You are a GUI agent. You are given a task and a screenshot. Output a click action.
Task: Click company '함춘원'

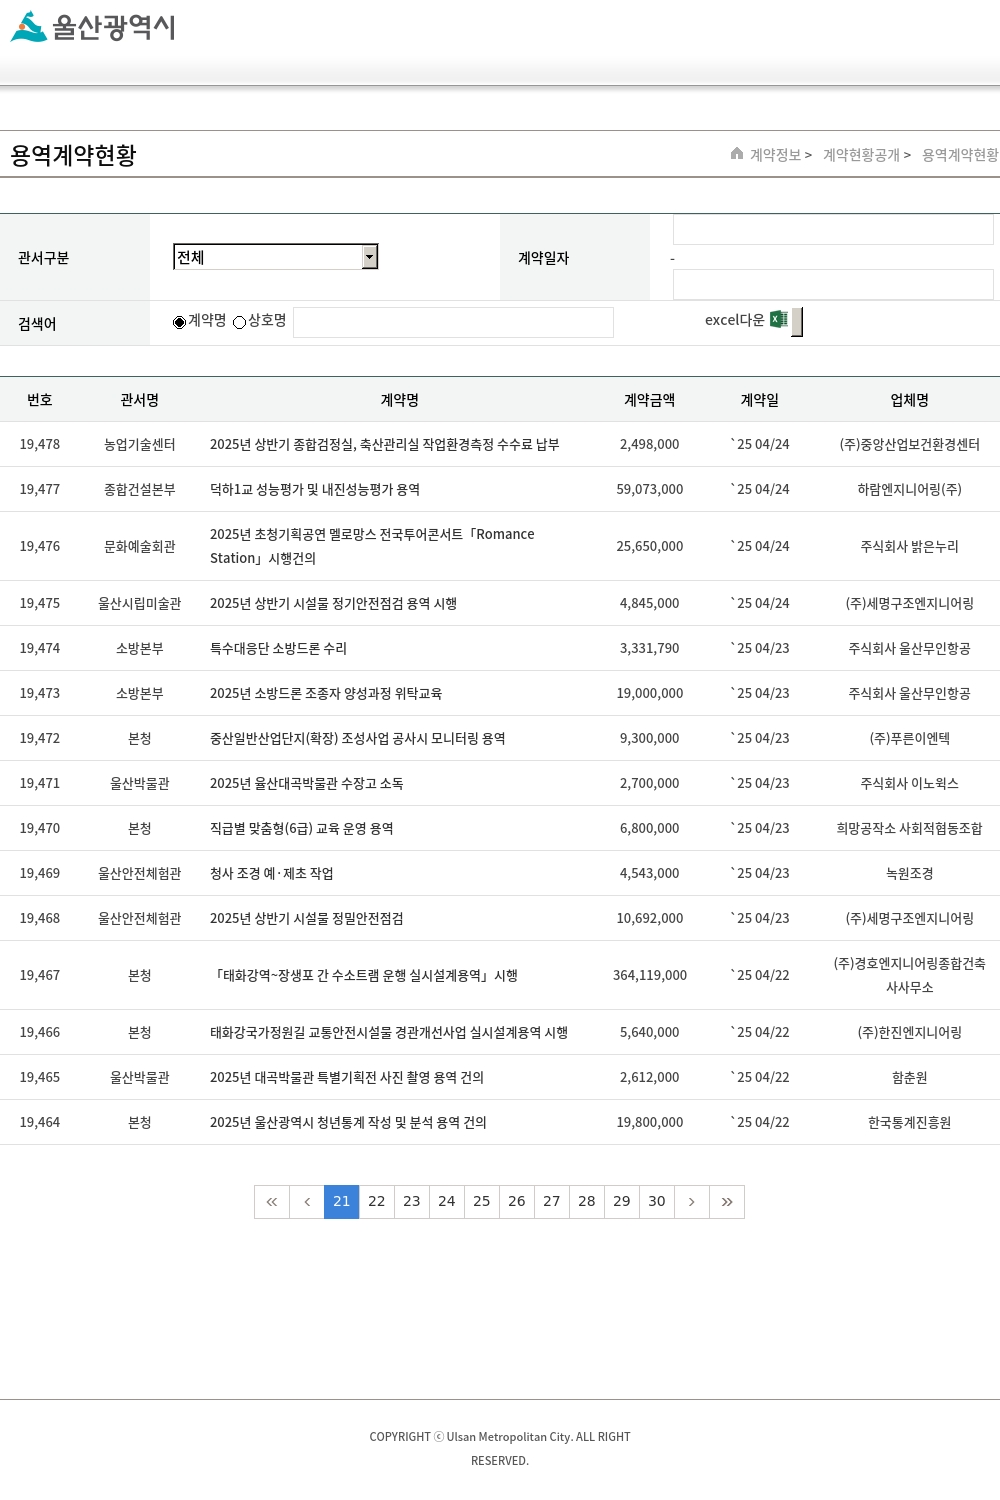pyautogui.click(x=910, y=1078)
